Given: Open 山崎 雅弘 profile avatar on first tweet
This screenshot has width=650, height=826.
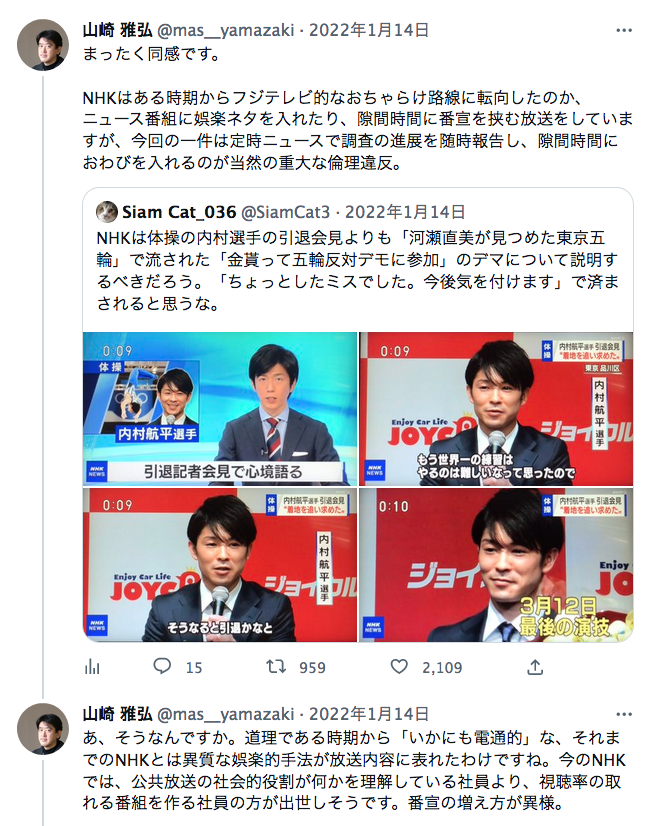Looking at the screenshot, I should point(43,45).
